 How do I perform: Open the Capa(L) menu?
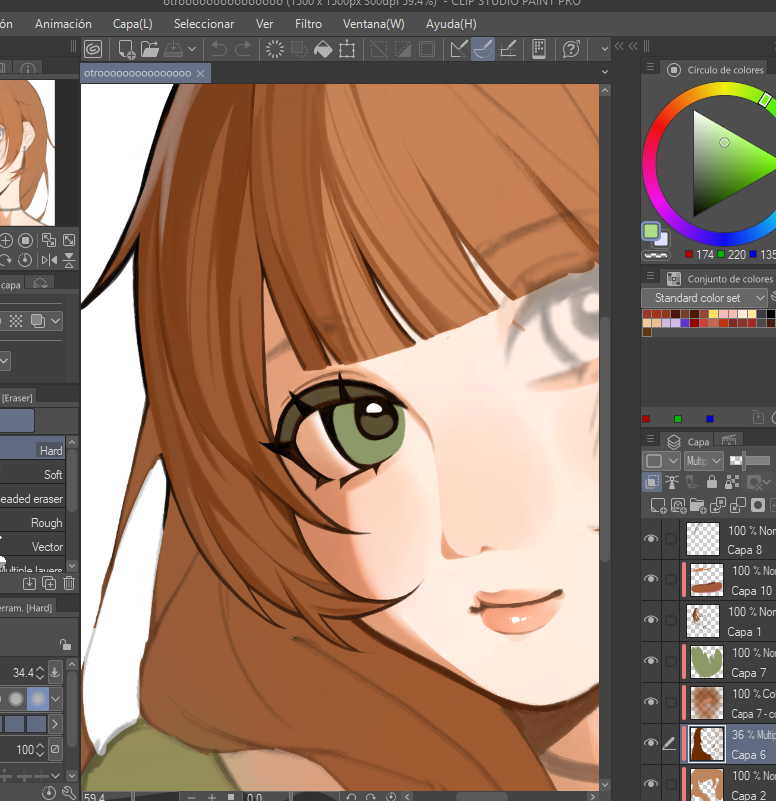pyautogui.click(x=132, y=24)
